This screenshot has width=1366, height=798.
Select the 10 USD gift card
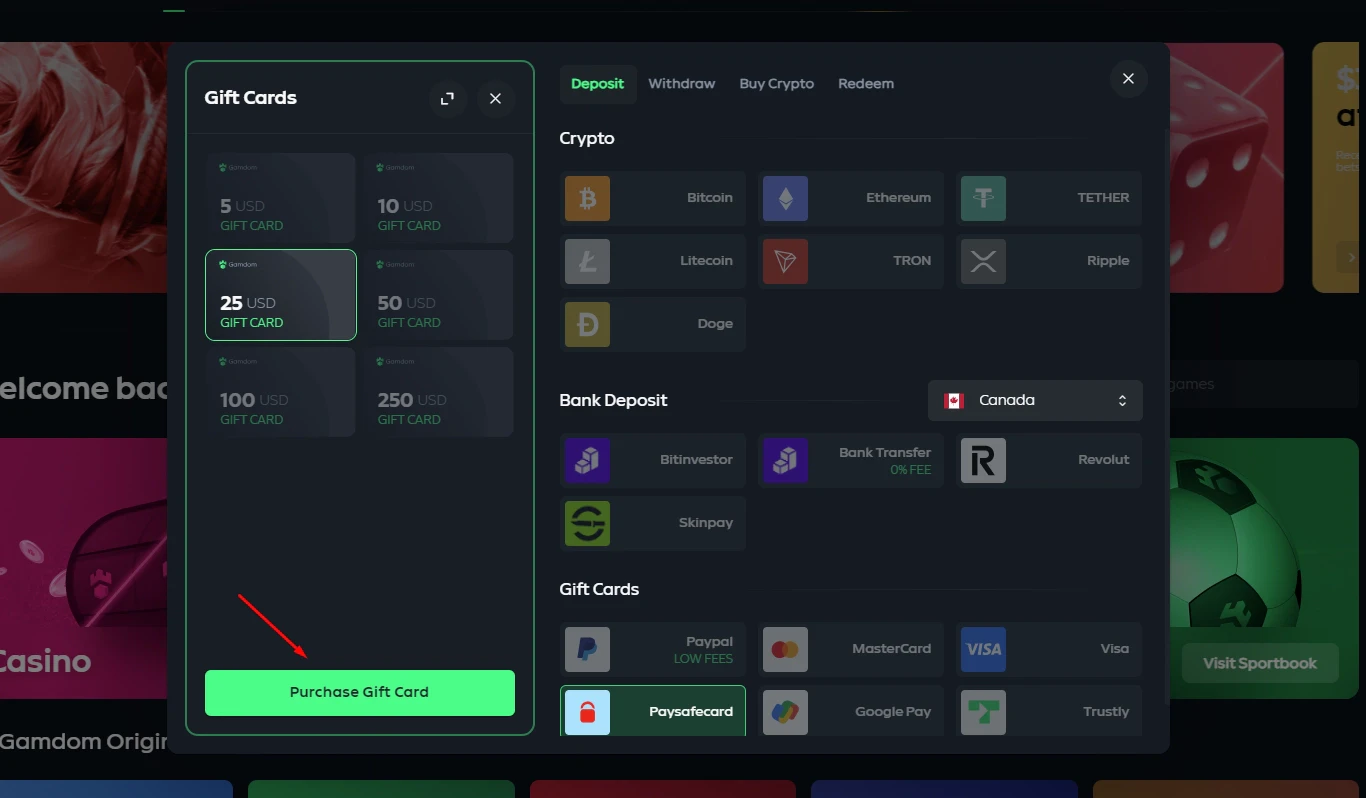(438, 198)
